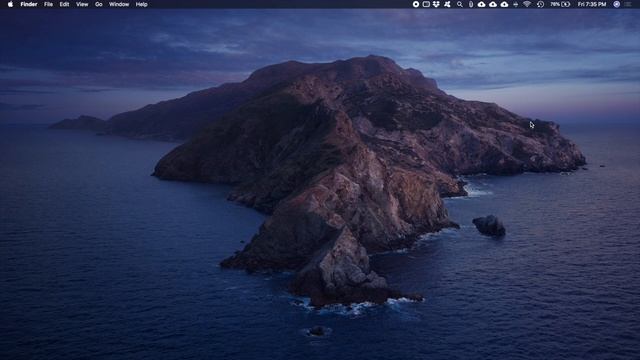
Task: Open the Go menu
Action: click(99, 4)
